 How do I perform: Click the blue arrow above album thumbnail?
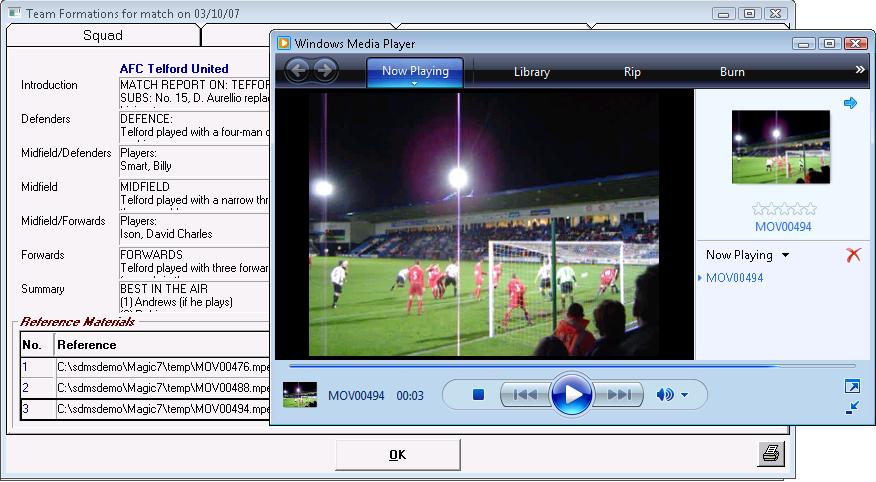850,103
